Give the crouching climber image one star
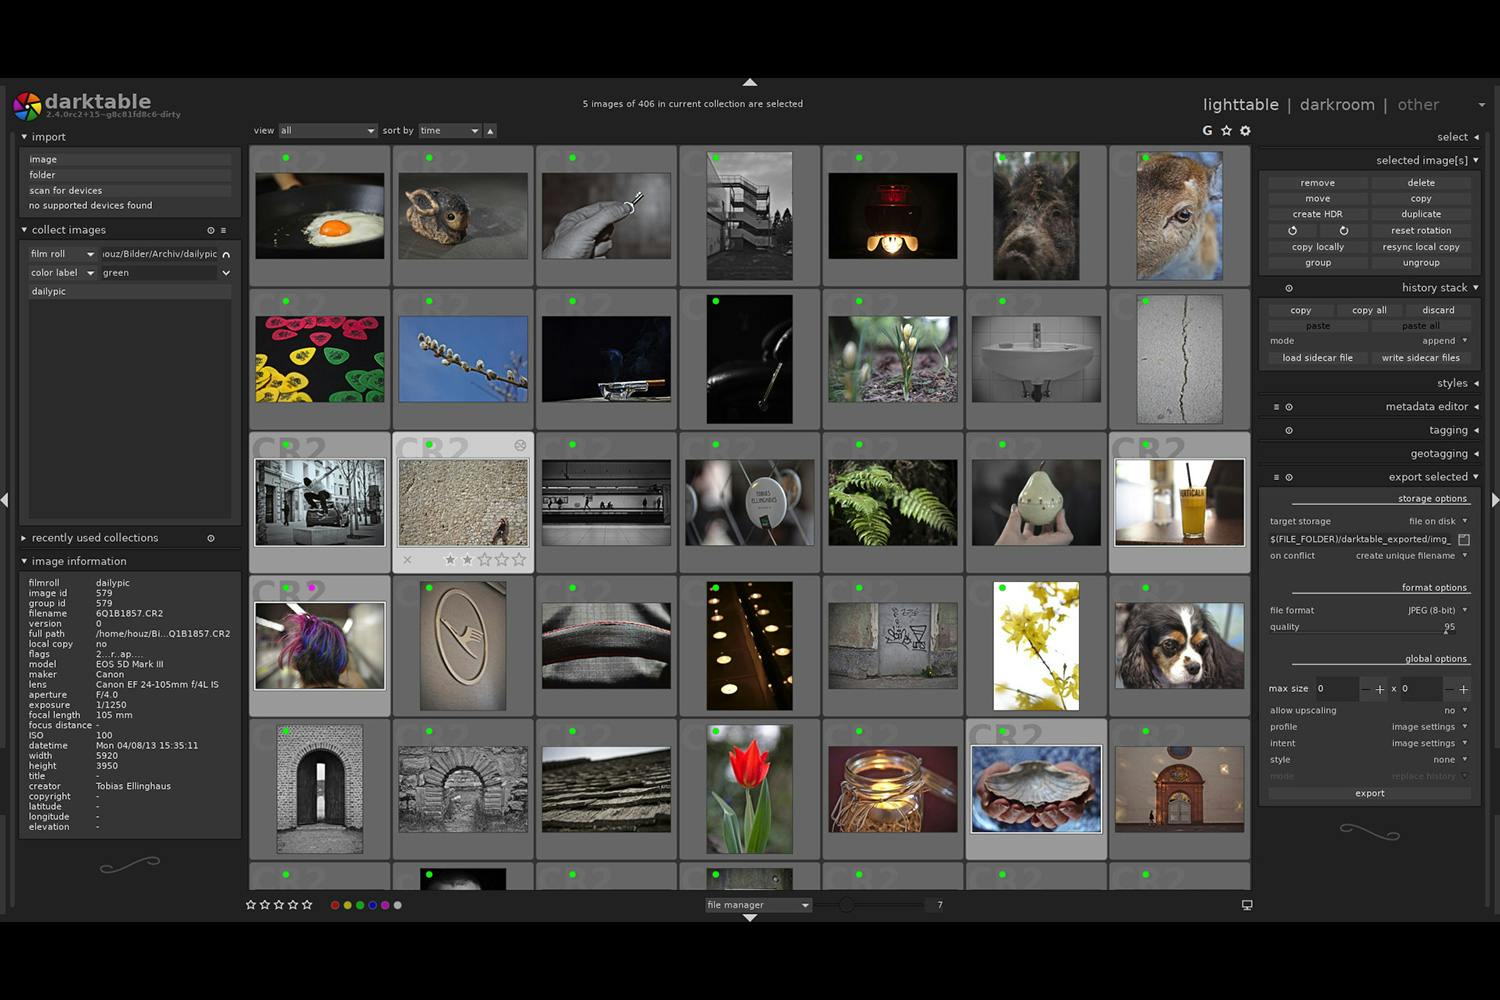The width and height of the screenshot is (1500, 1000). point(450,559)
